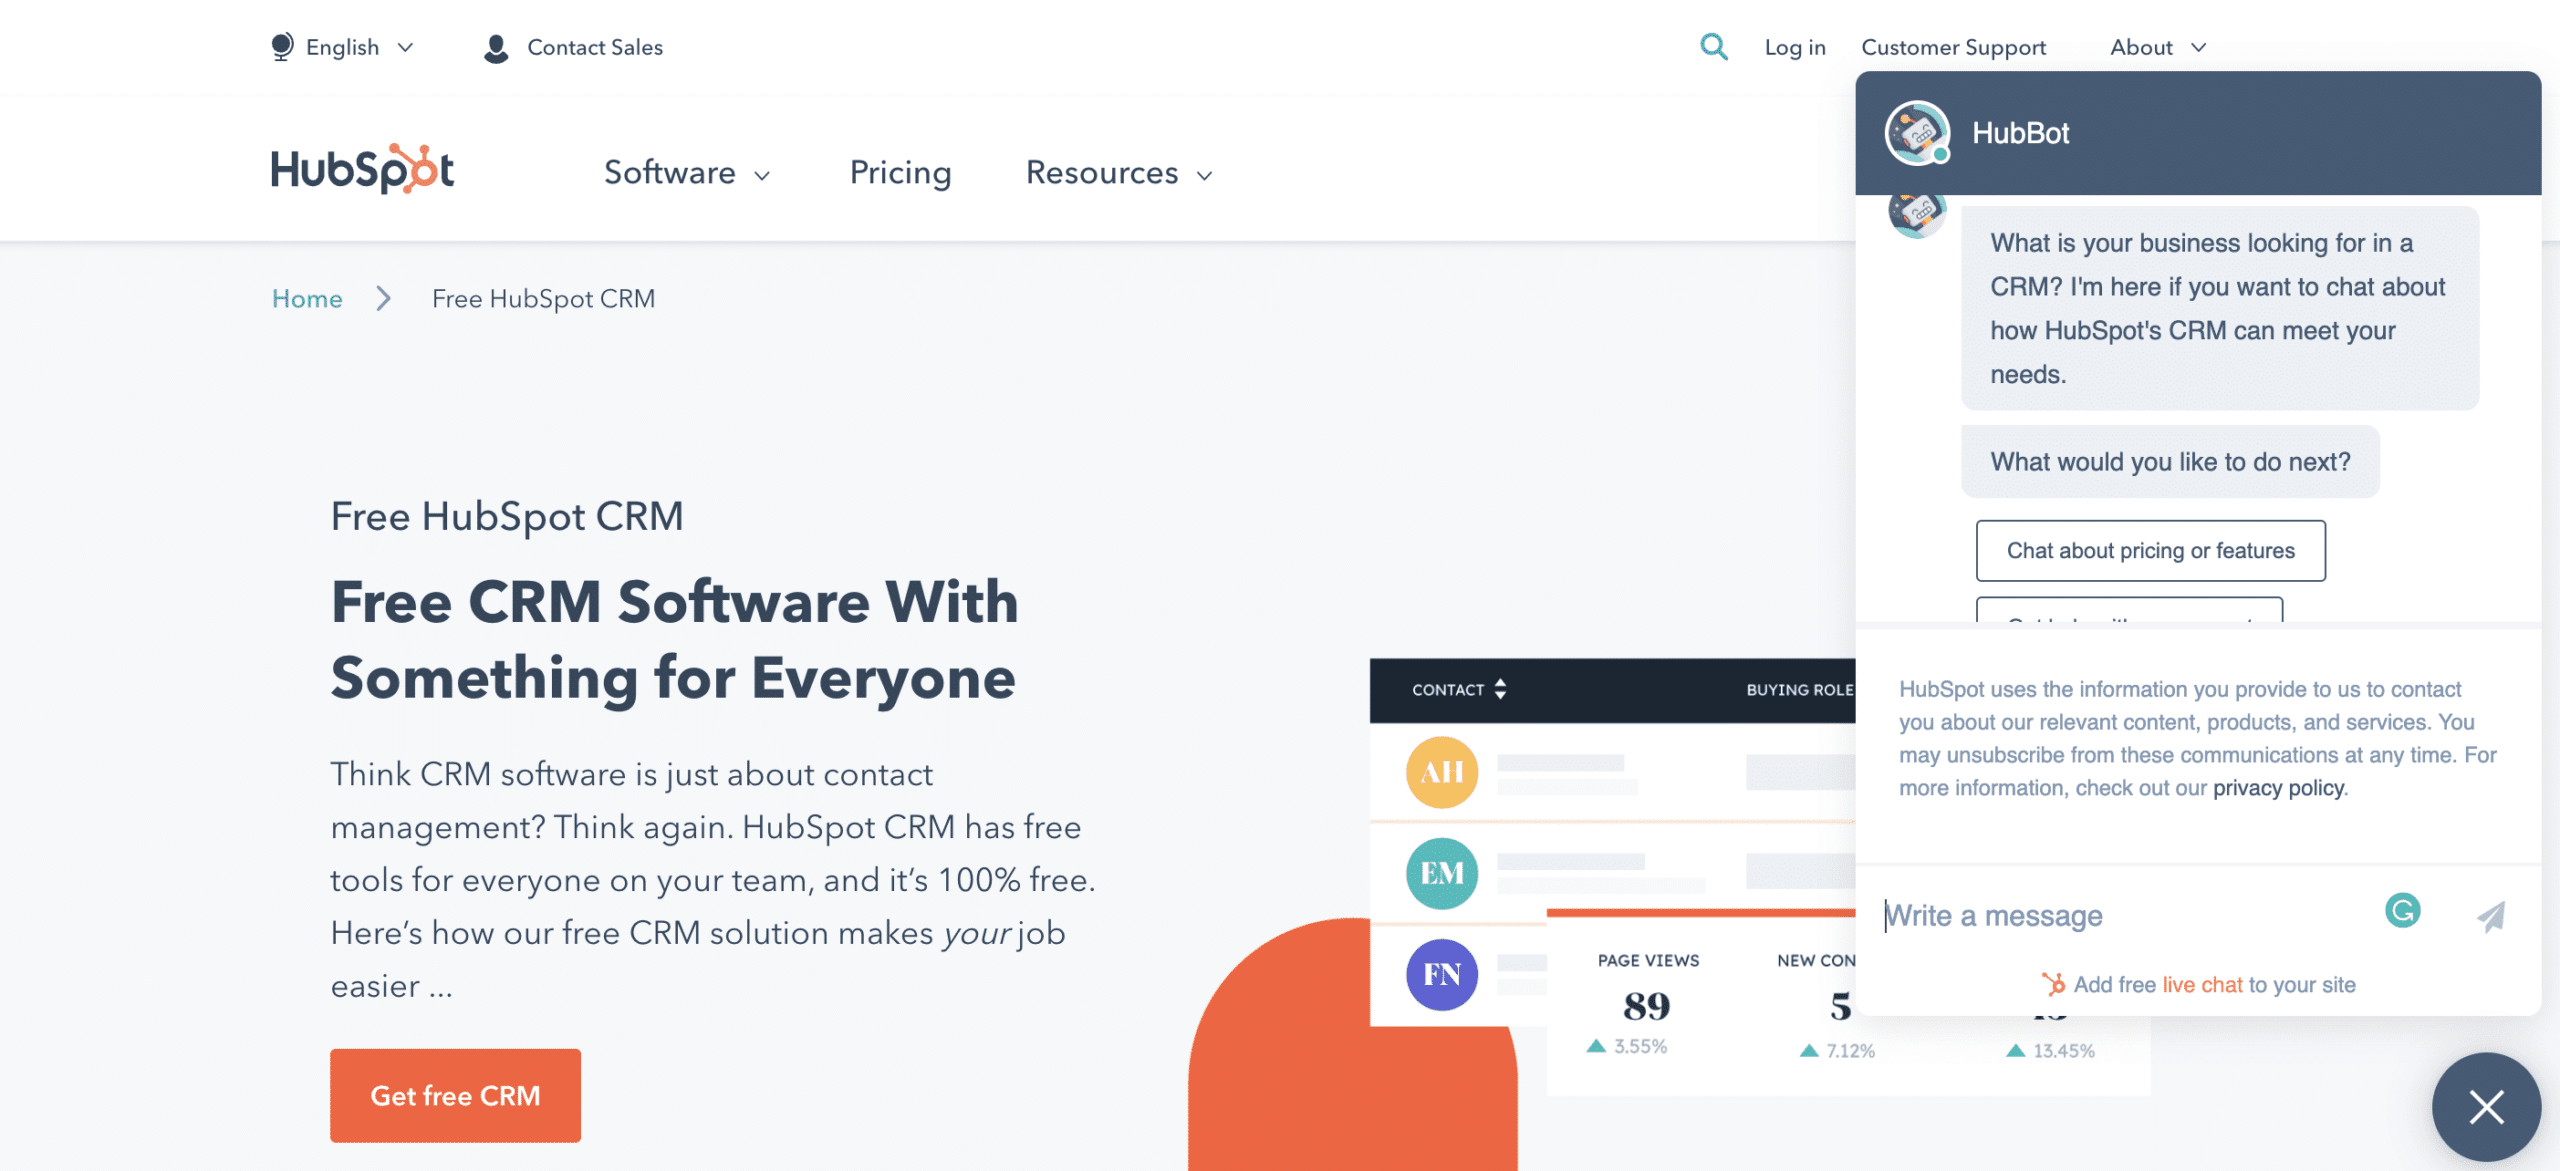The width and height of the screenshot is (2560, 1171).
Task: Click the Chat about pricing or features button
Action: (2150, 550)
